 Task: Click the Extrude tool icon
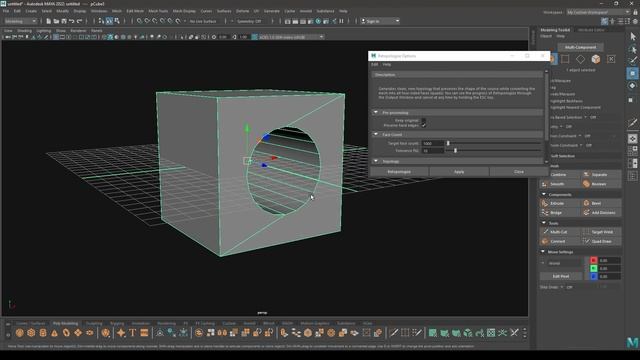[x=545, y=203]
